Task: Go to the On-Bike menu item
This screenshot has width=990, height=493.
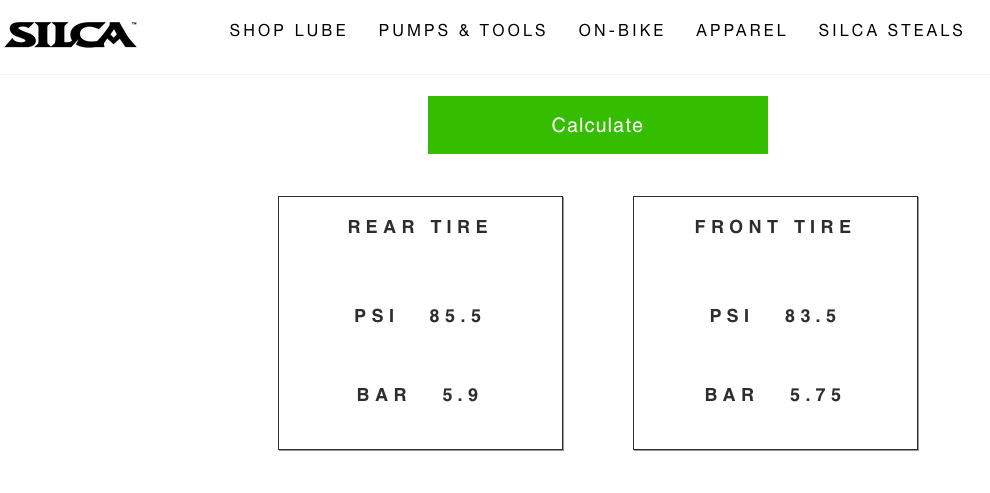Action: click(622, 31)
